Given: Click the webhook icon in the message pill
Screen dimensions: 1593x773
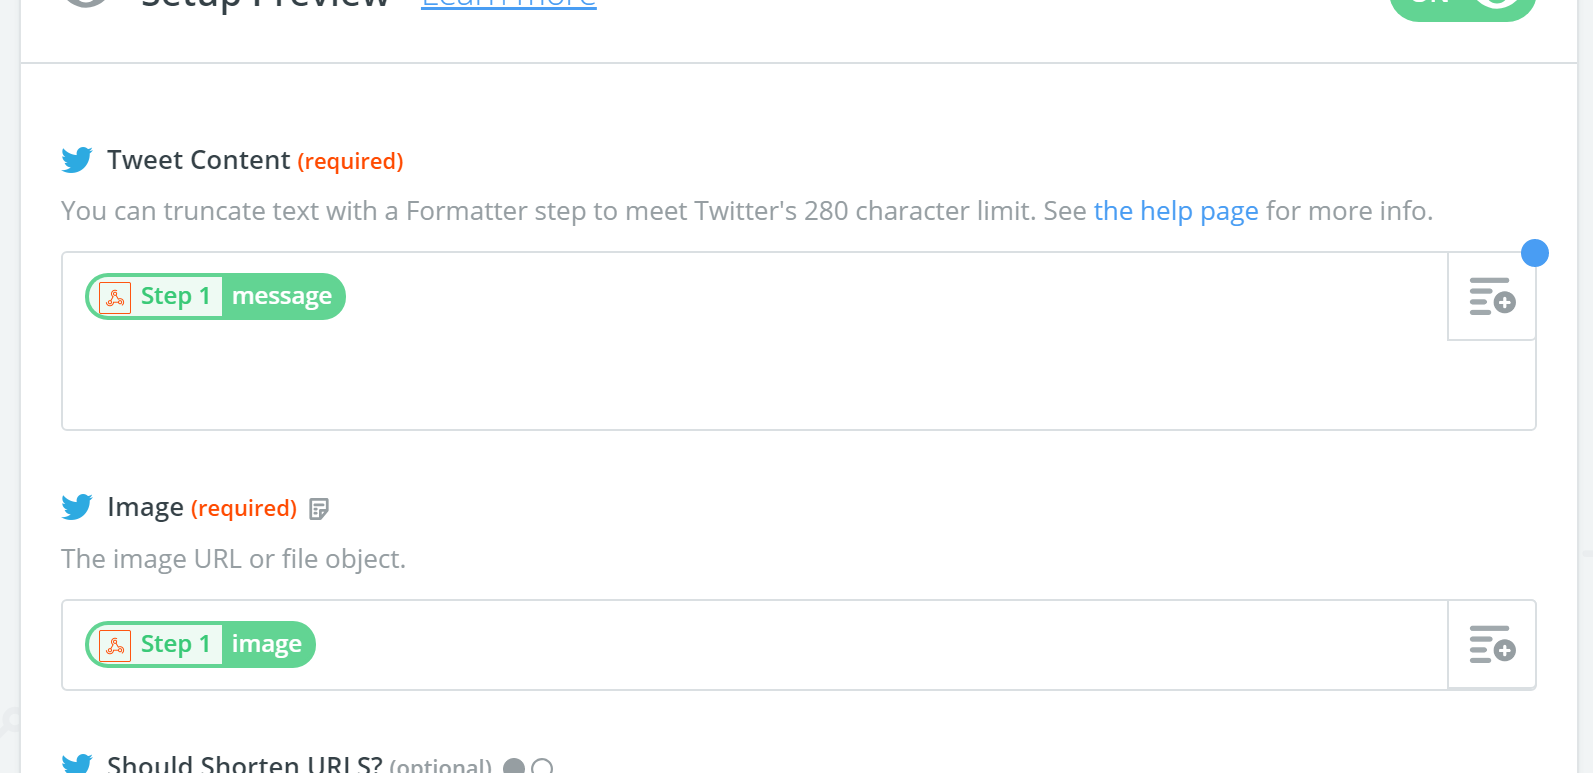Looking at the screenshot, I should click(116, 297).
